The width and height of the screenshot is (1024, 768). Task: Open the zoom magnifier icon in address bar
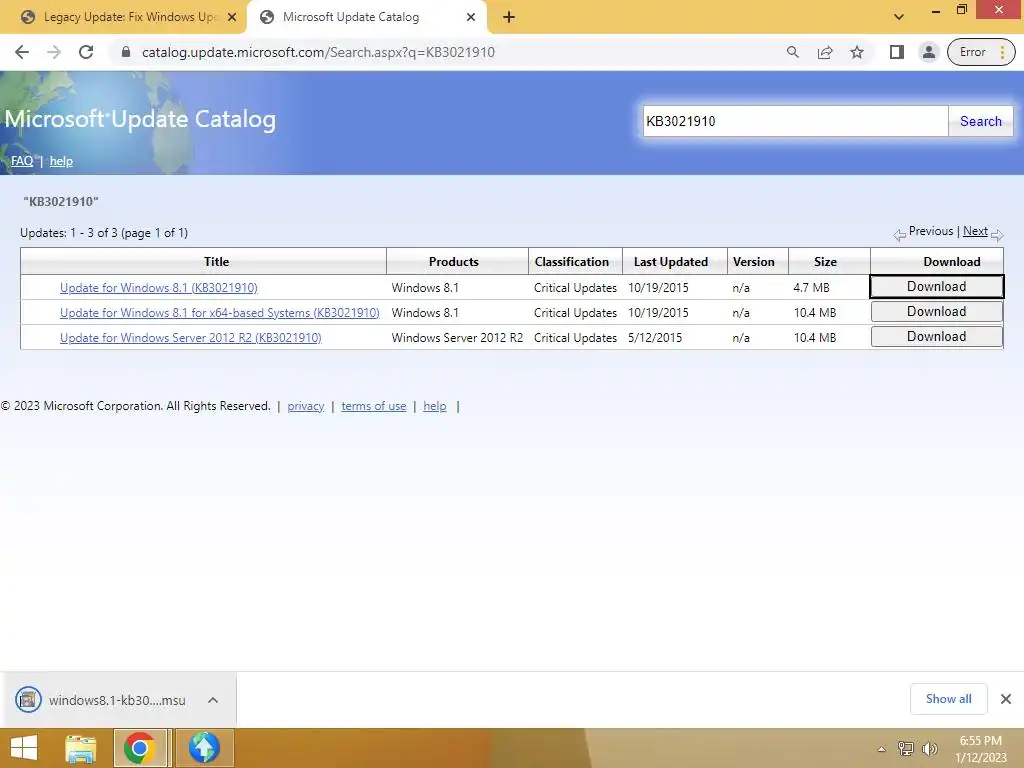coord(792,52)
